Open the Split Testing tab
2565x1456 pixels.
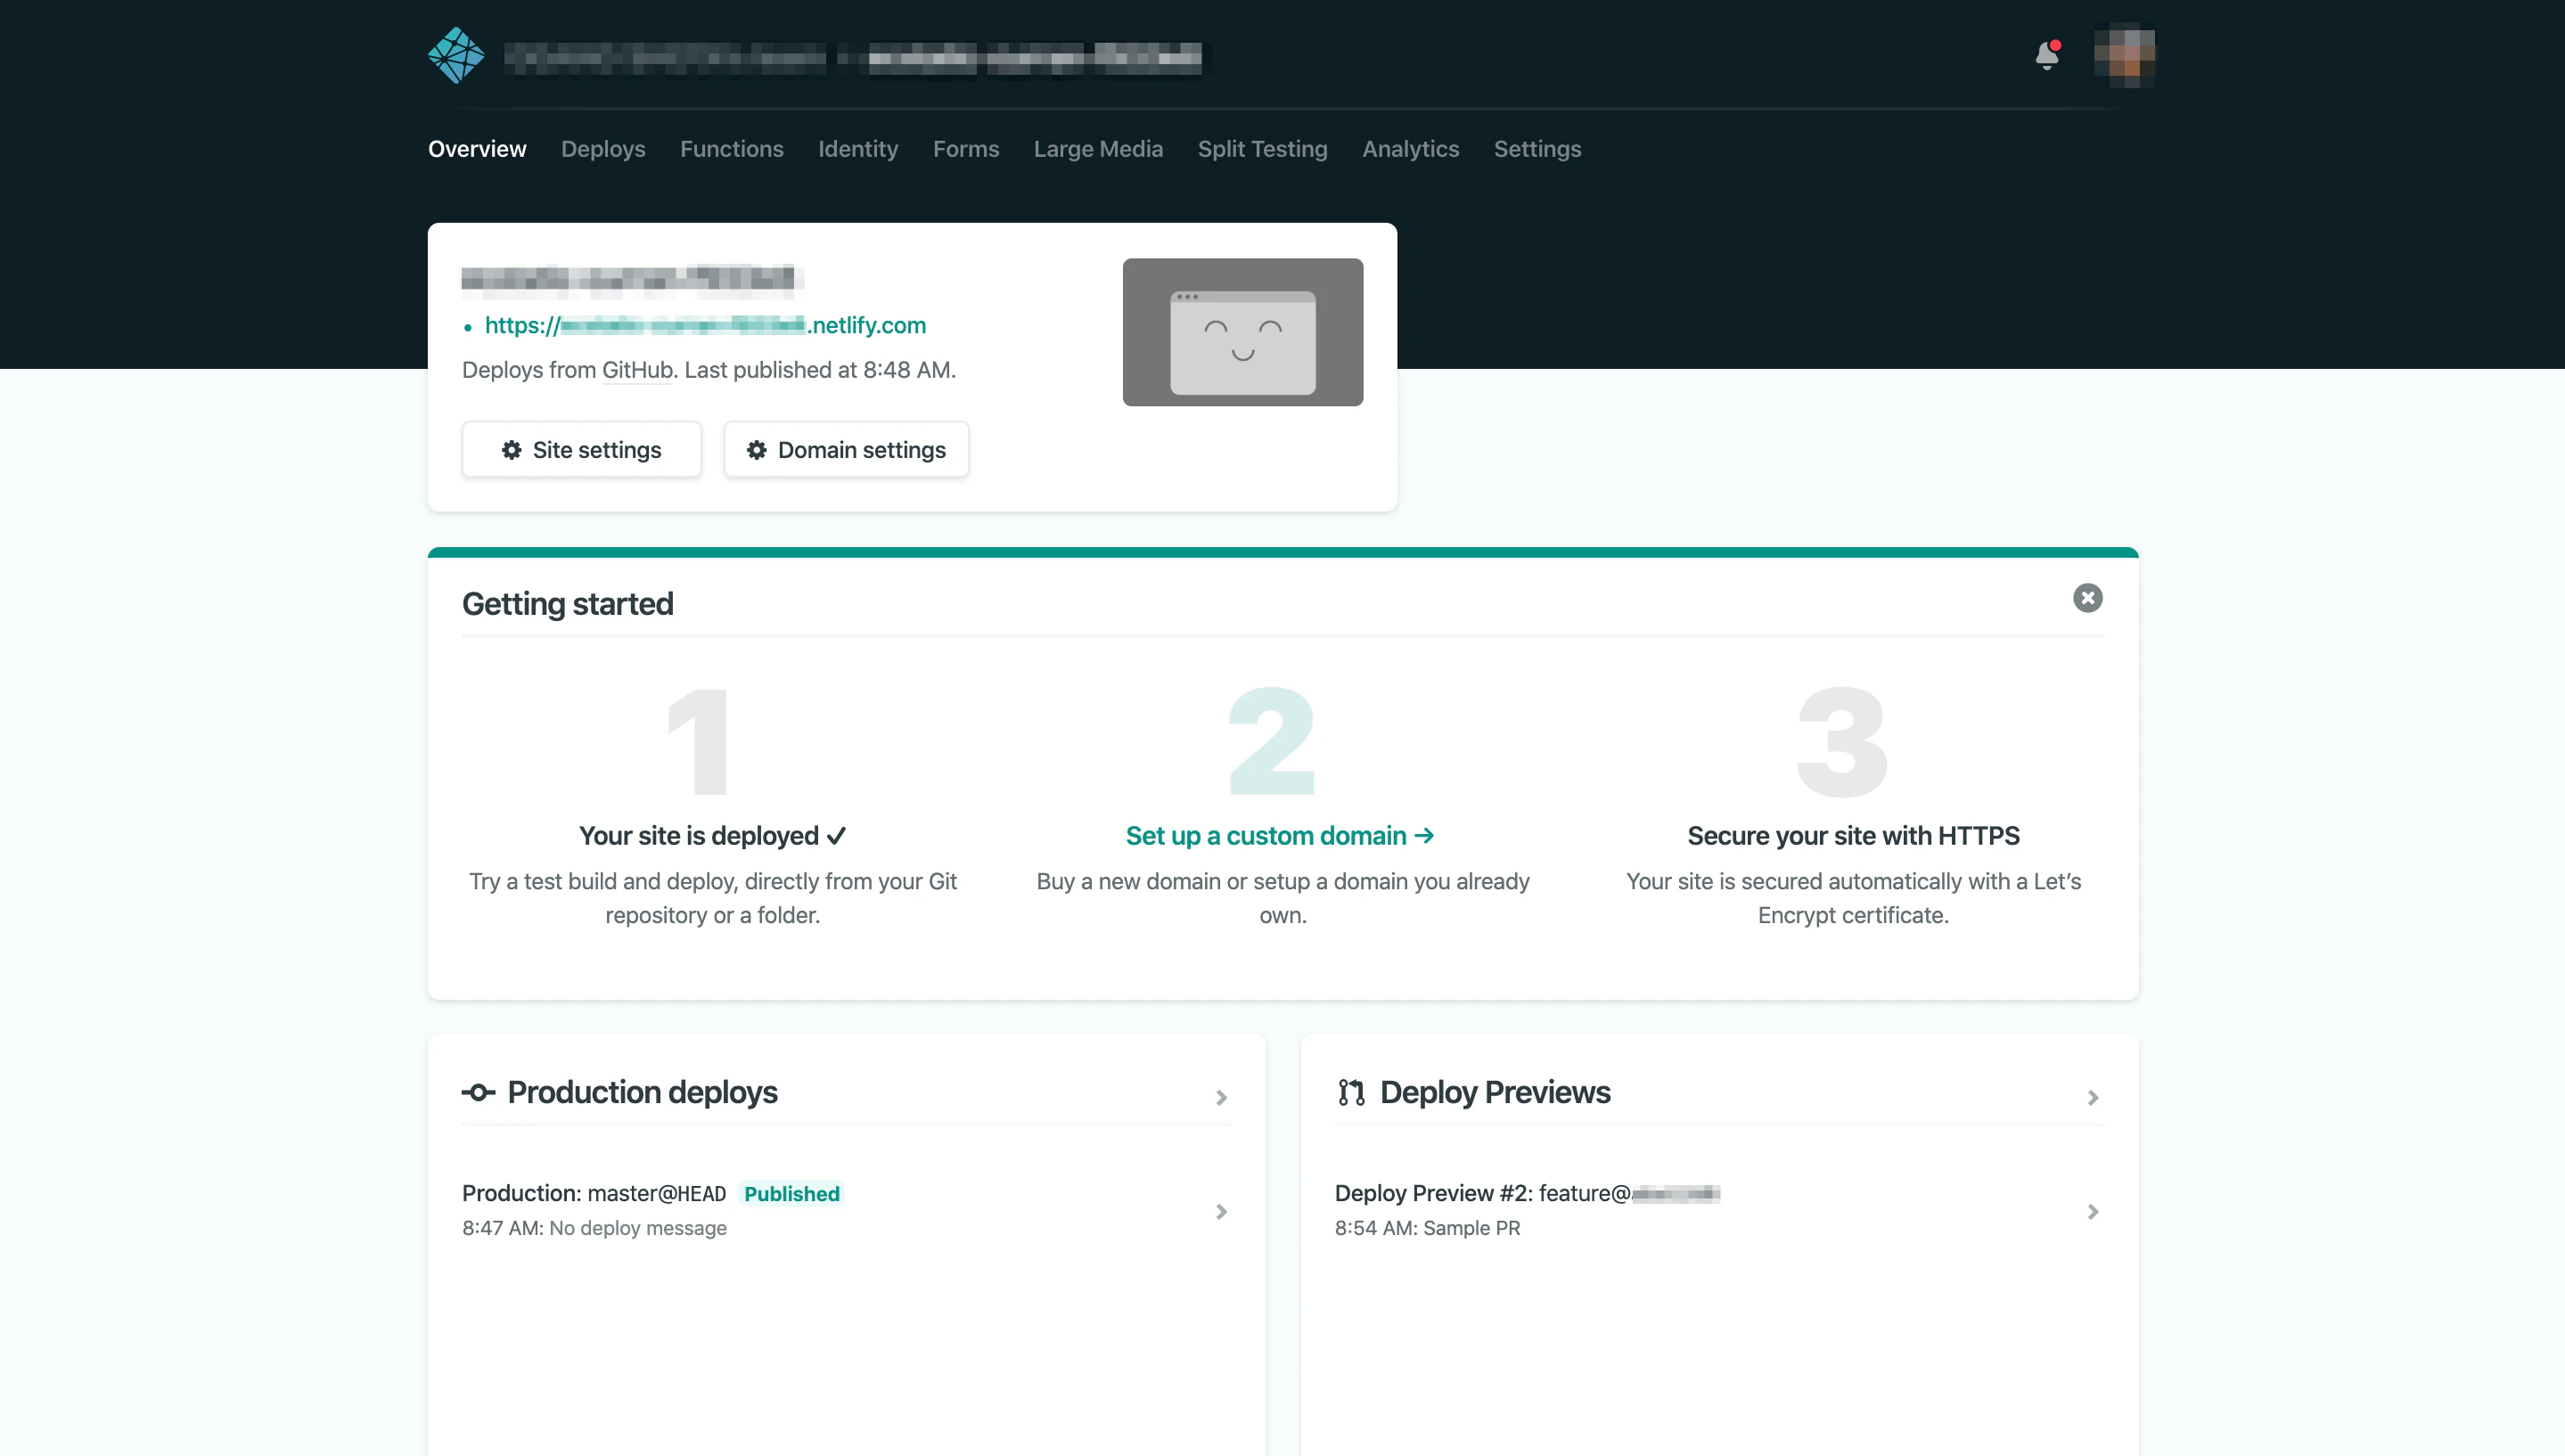click(x=1262, y=149)
